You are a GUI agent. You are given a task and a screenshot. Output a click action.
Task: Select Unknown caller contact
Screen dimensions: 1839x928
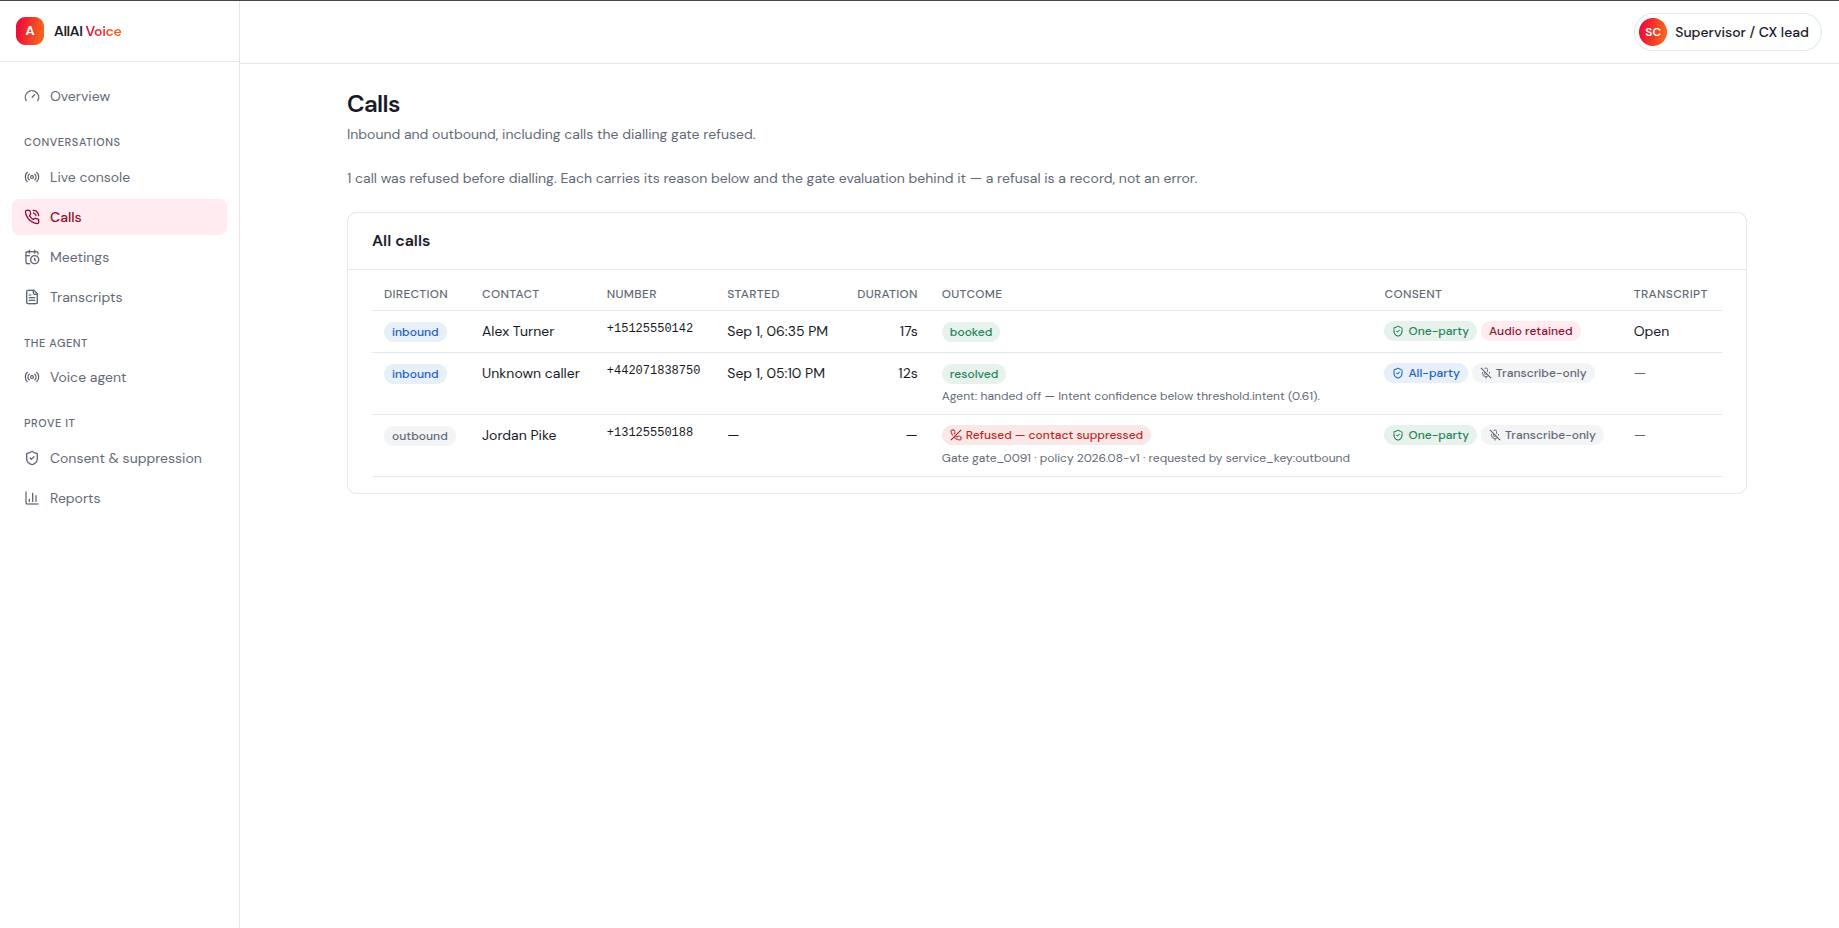point(531,373)
